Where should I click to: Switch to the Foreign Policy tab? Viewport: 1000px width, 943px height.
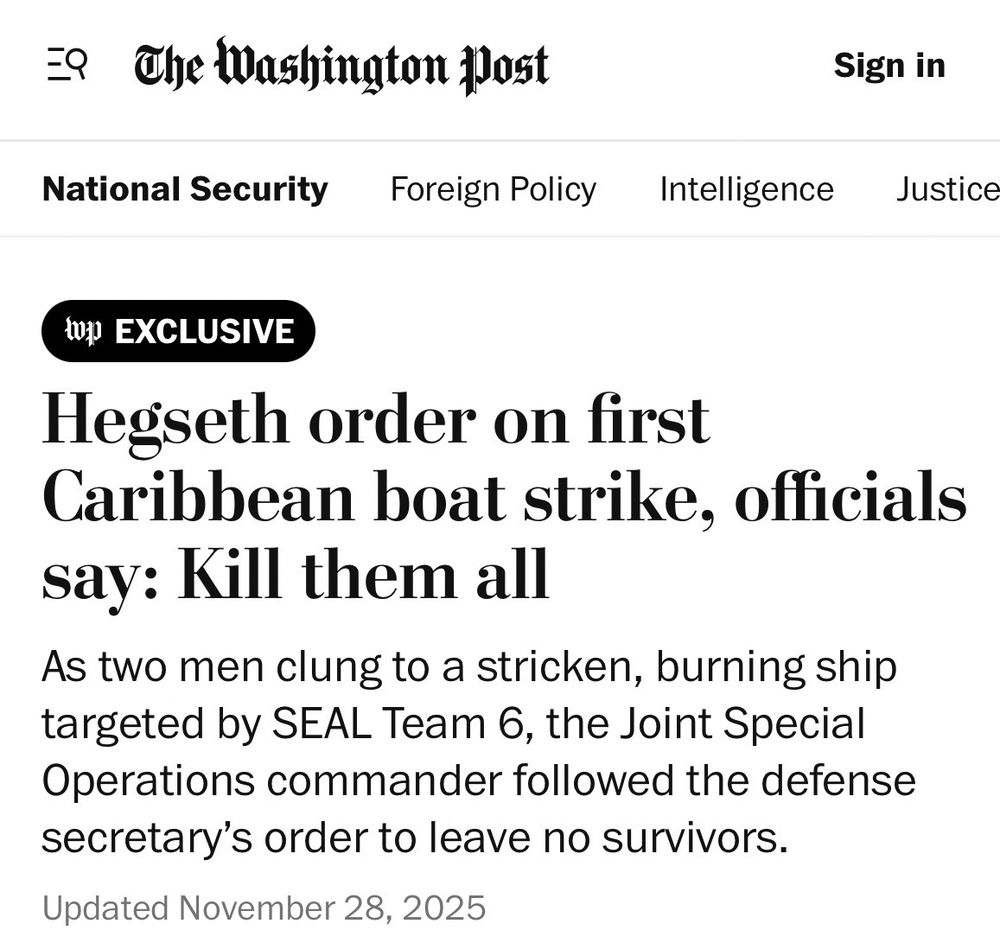(493, 189)
